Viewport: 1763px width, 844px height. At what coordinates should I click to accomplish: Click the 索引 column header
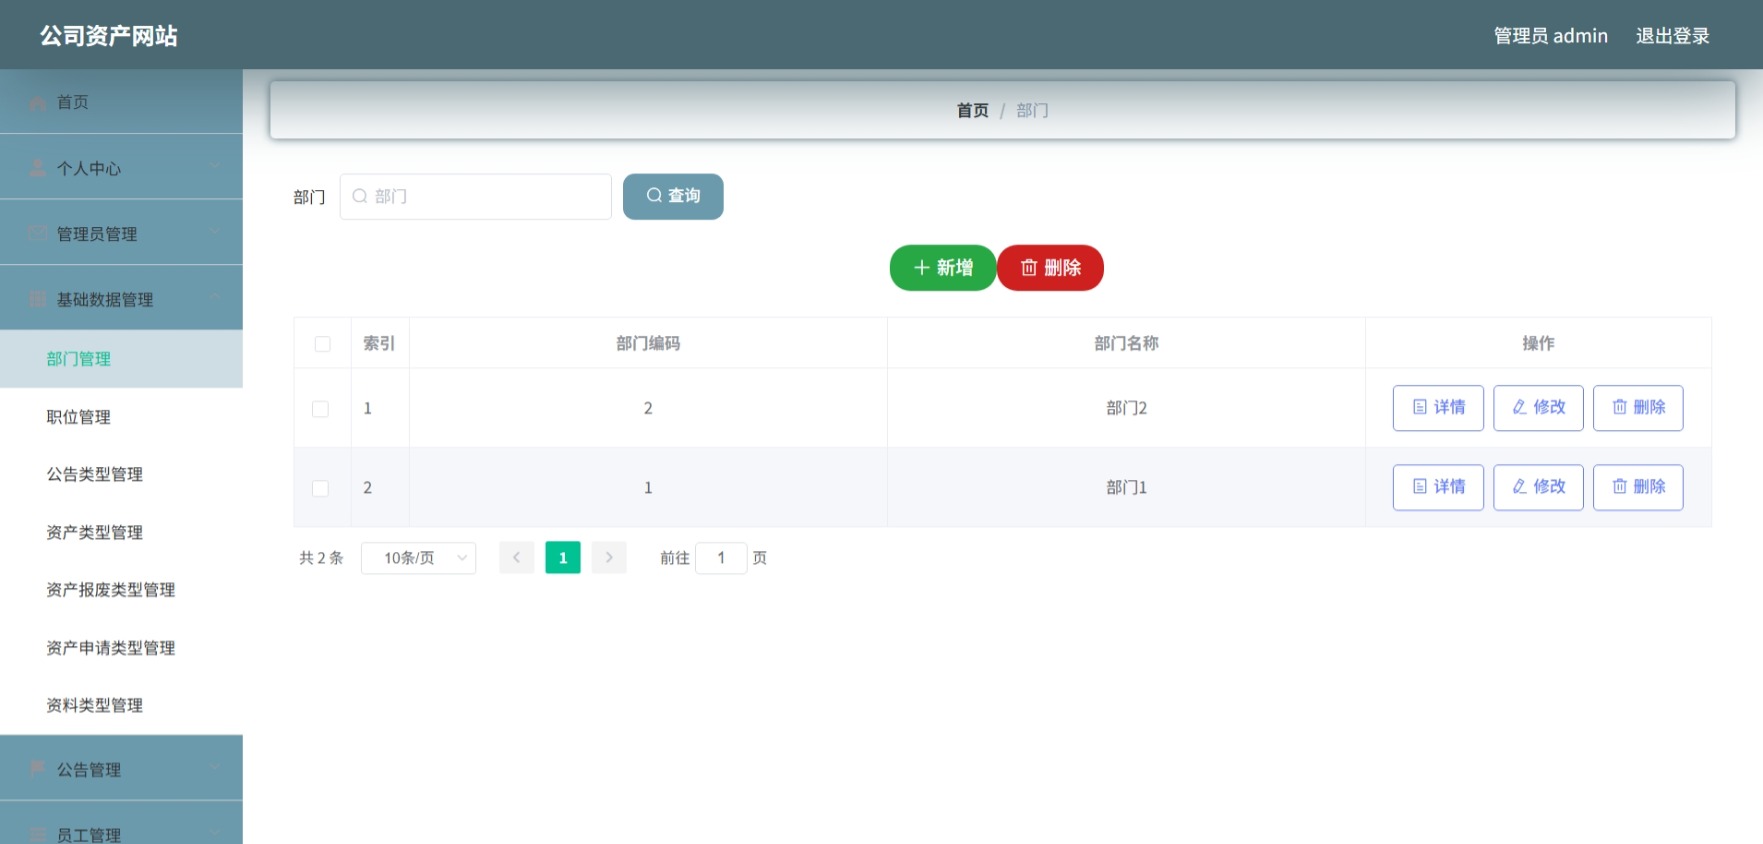click(x=379, y=343)
